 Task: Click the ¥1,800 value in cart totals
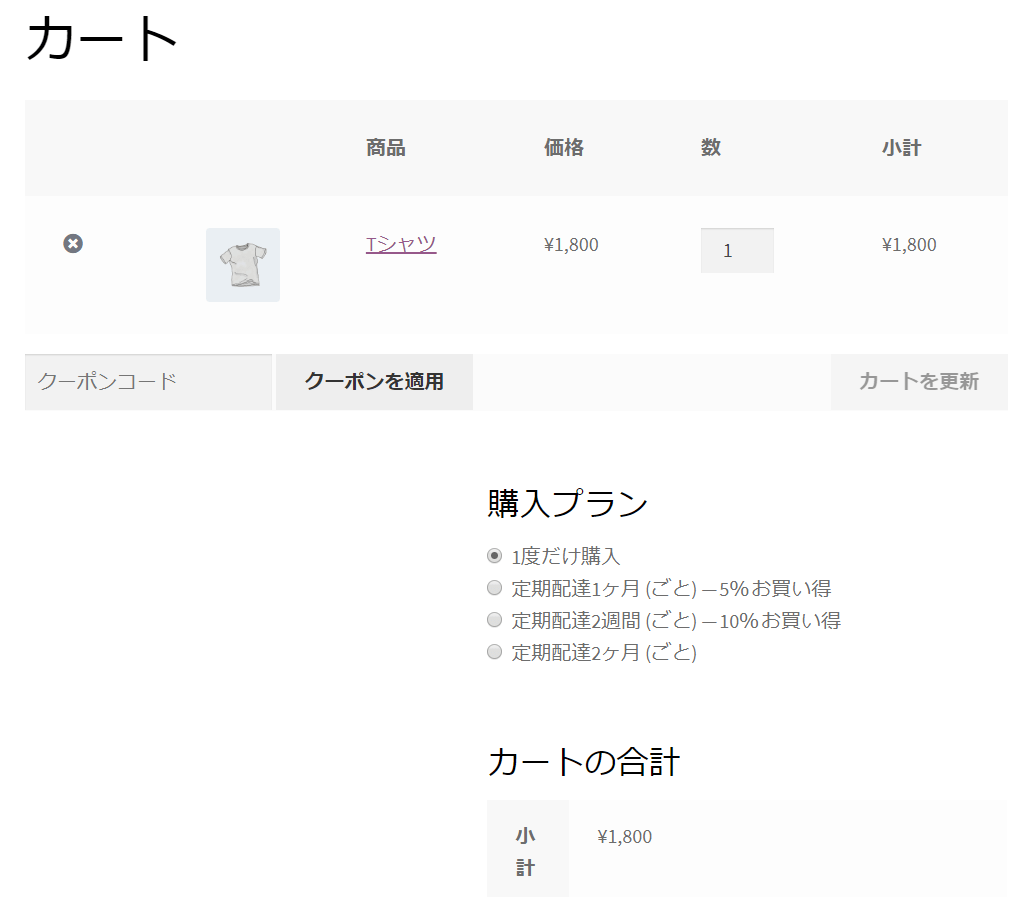(x=625, y=837)
